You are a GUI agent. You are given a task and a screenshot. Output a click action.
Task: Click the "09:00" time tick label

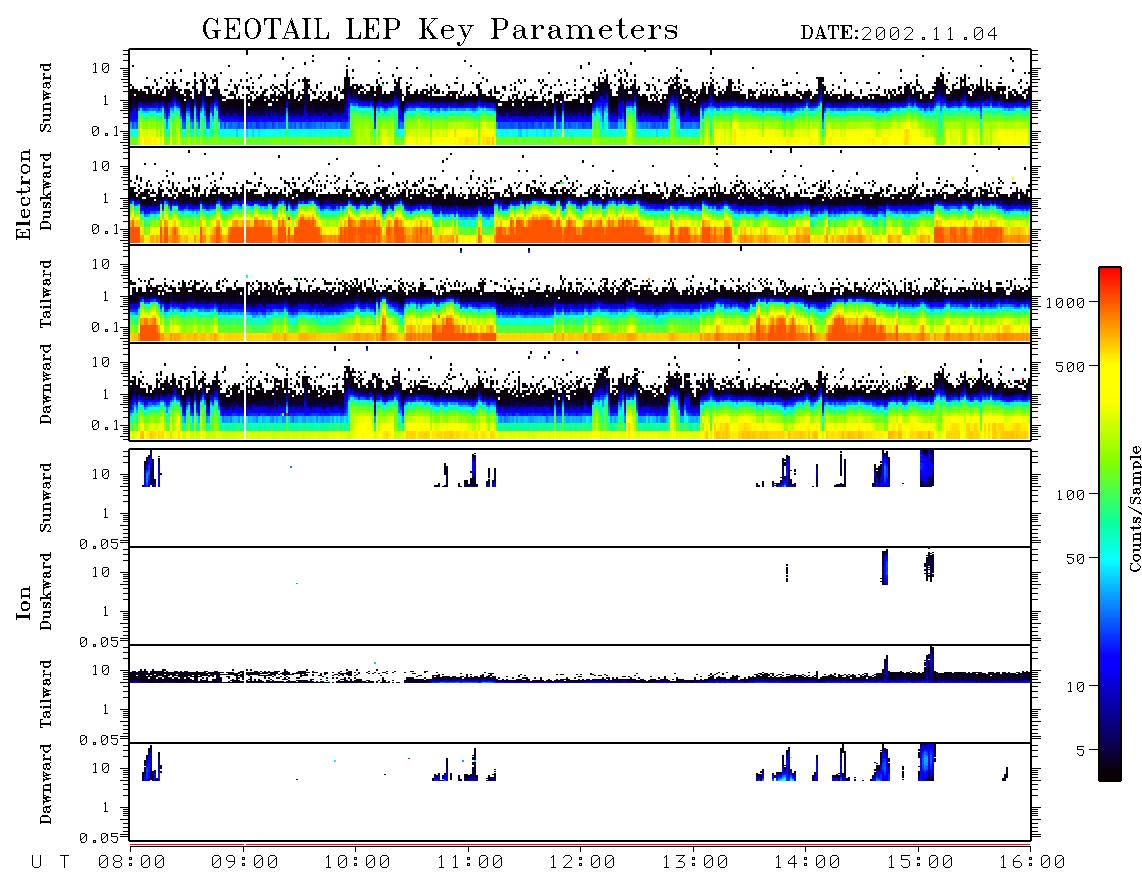pyautogui.click(x=245, y=862)
